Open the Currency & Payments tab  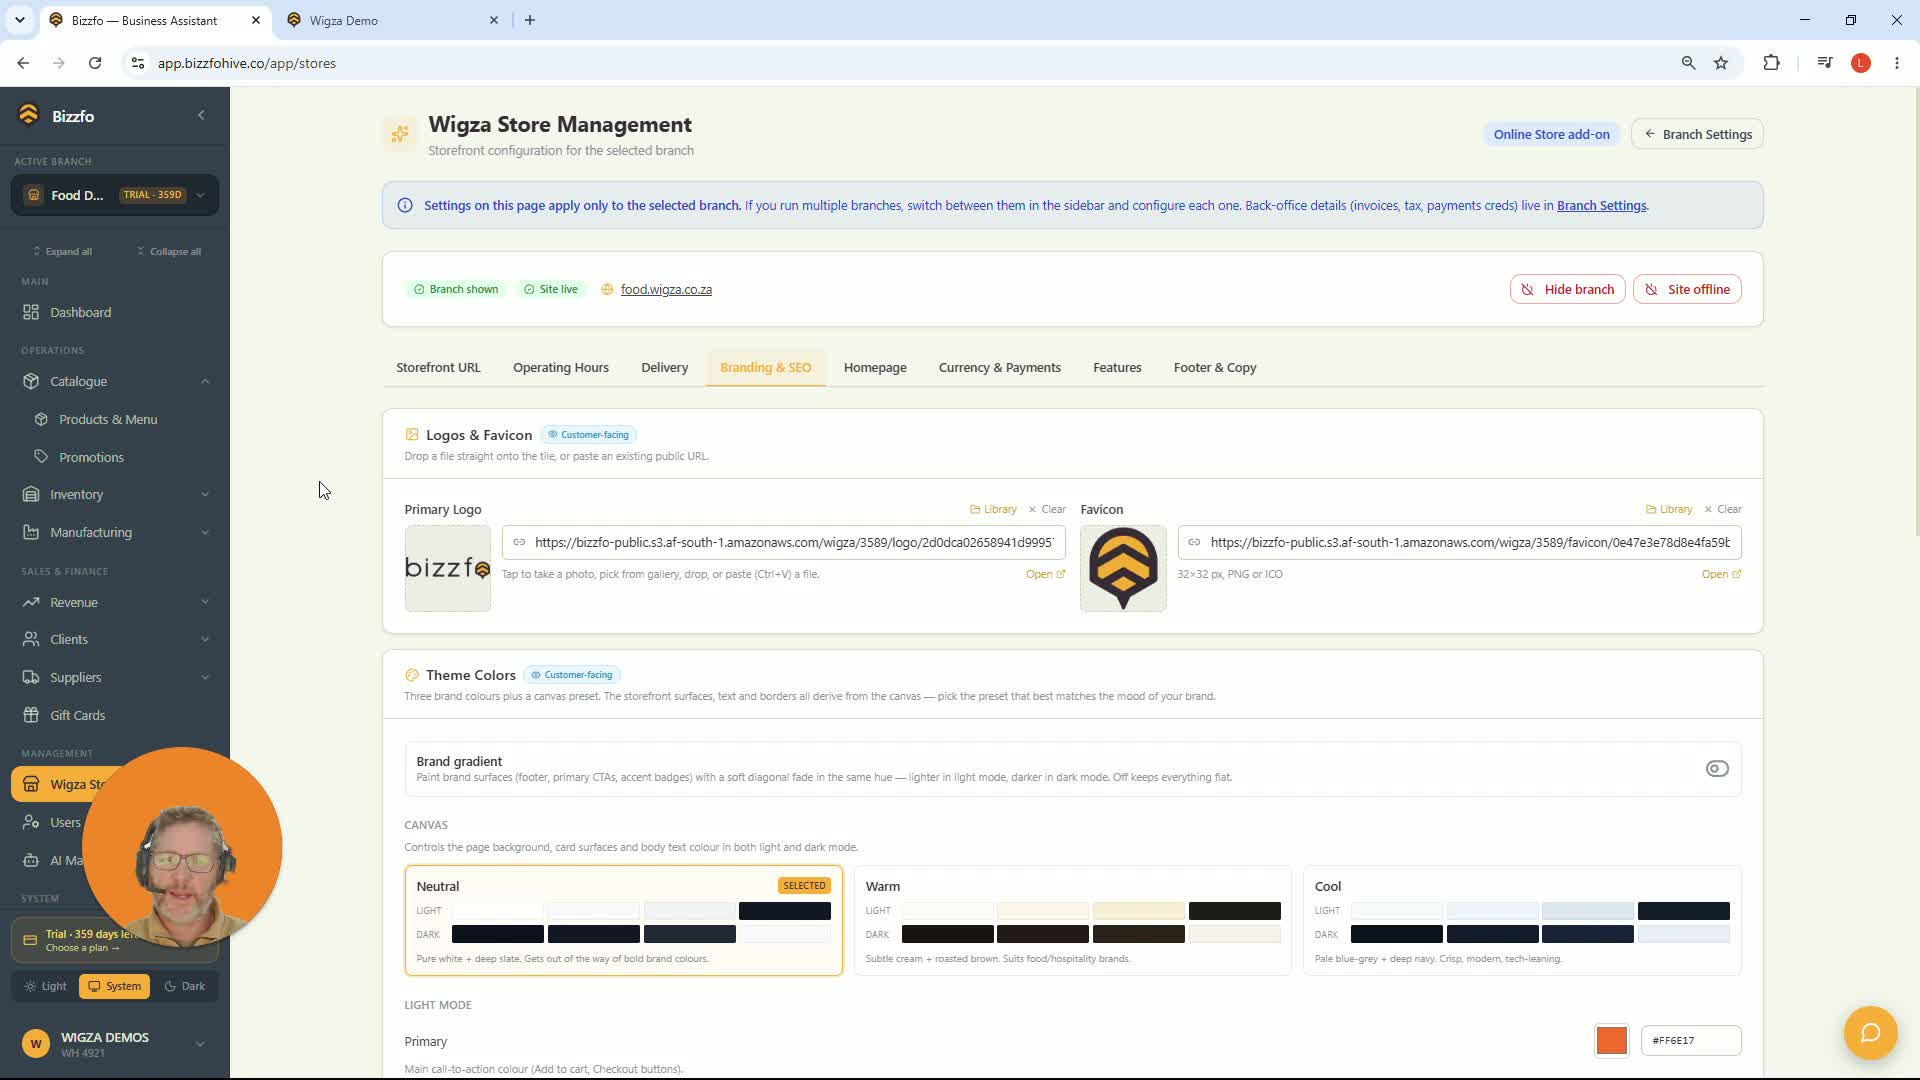999,367
